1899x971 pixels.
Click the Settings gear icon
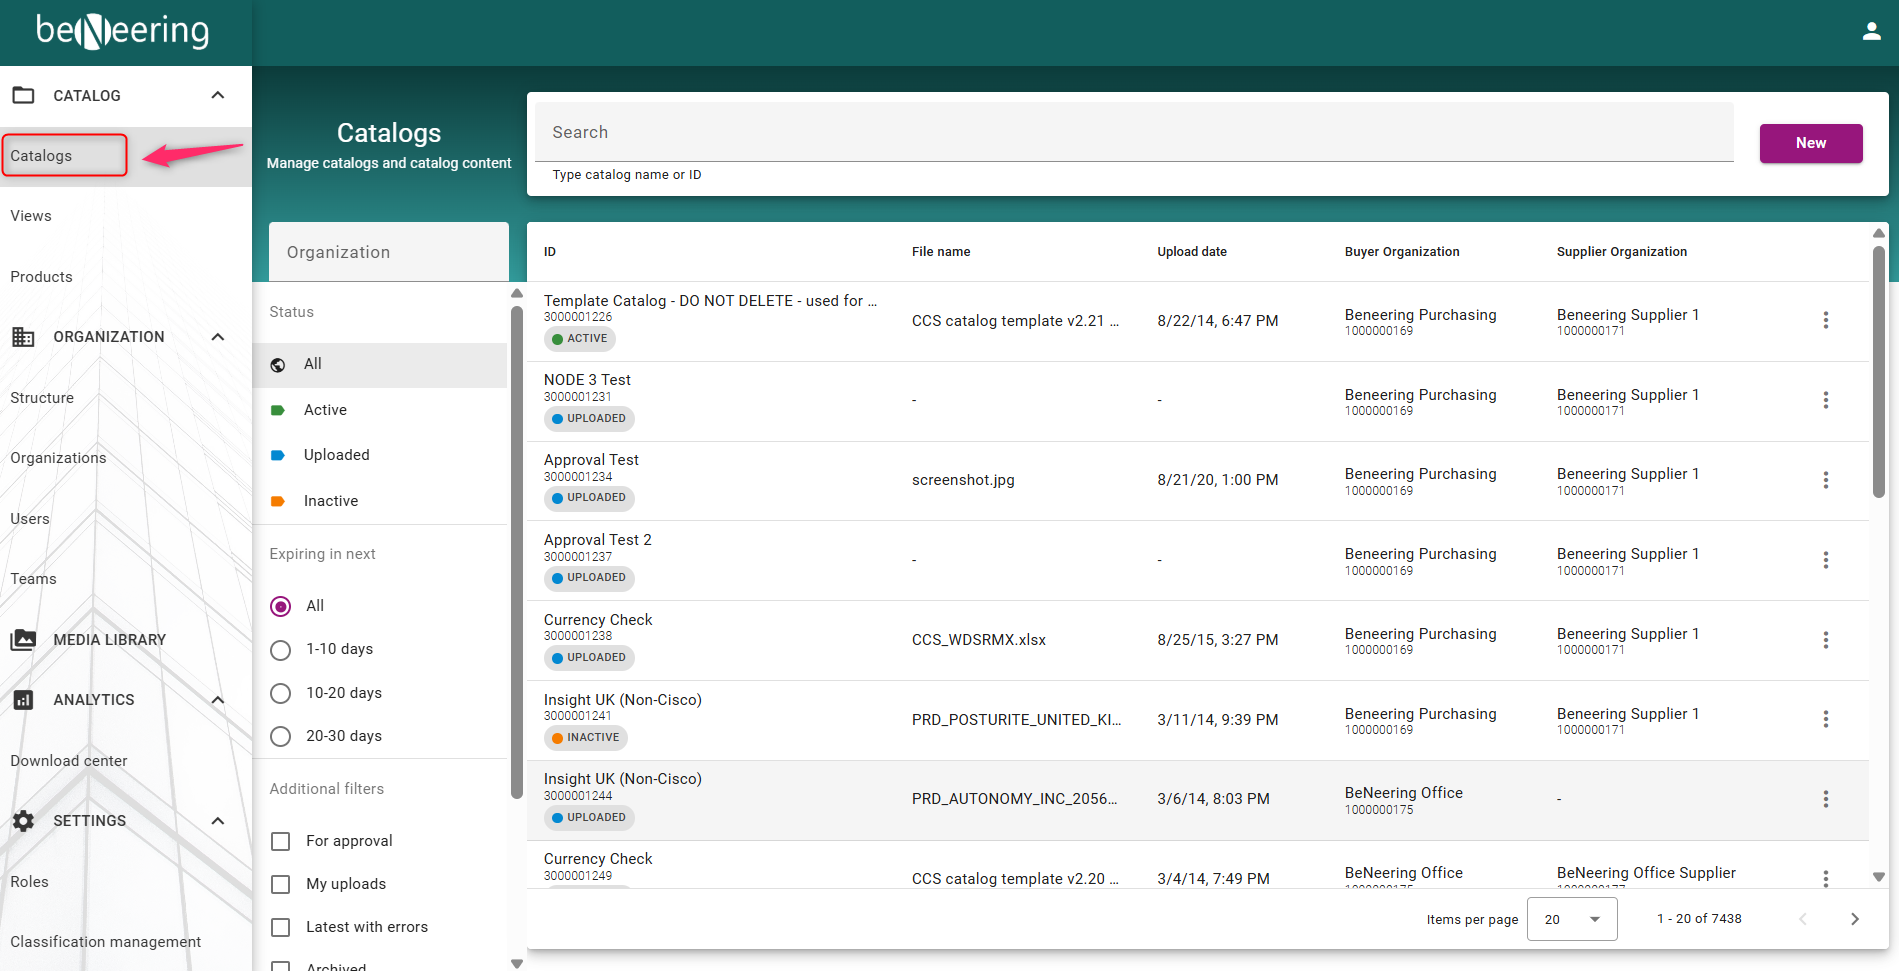click(x=23, y=821)
